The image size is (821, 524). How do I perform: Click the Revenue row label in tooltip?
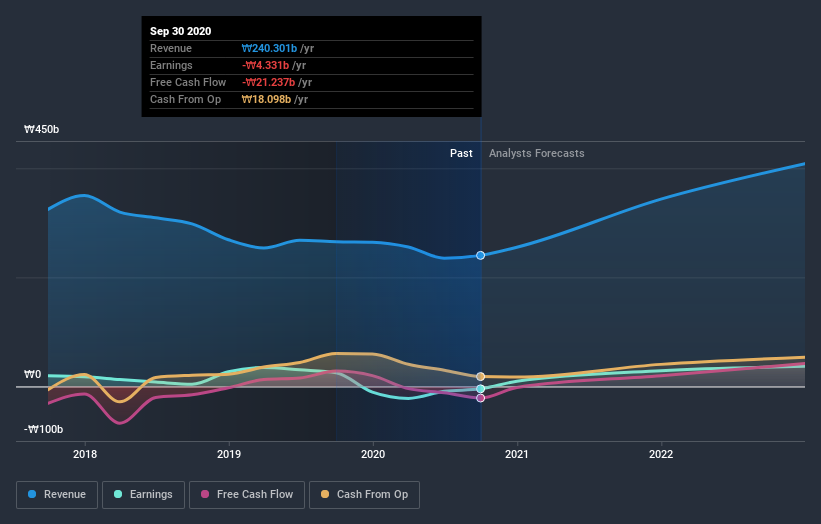(171, 48)
